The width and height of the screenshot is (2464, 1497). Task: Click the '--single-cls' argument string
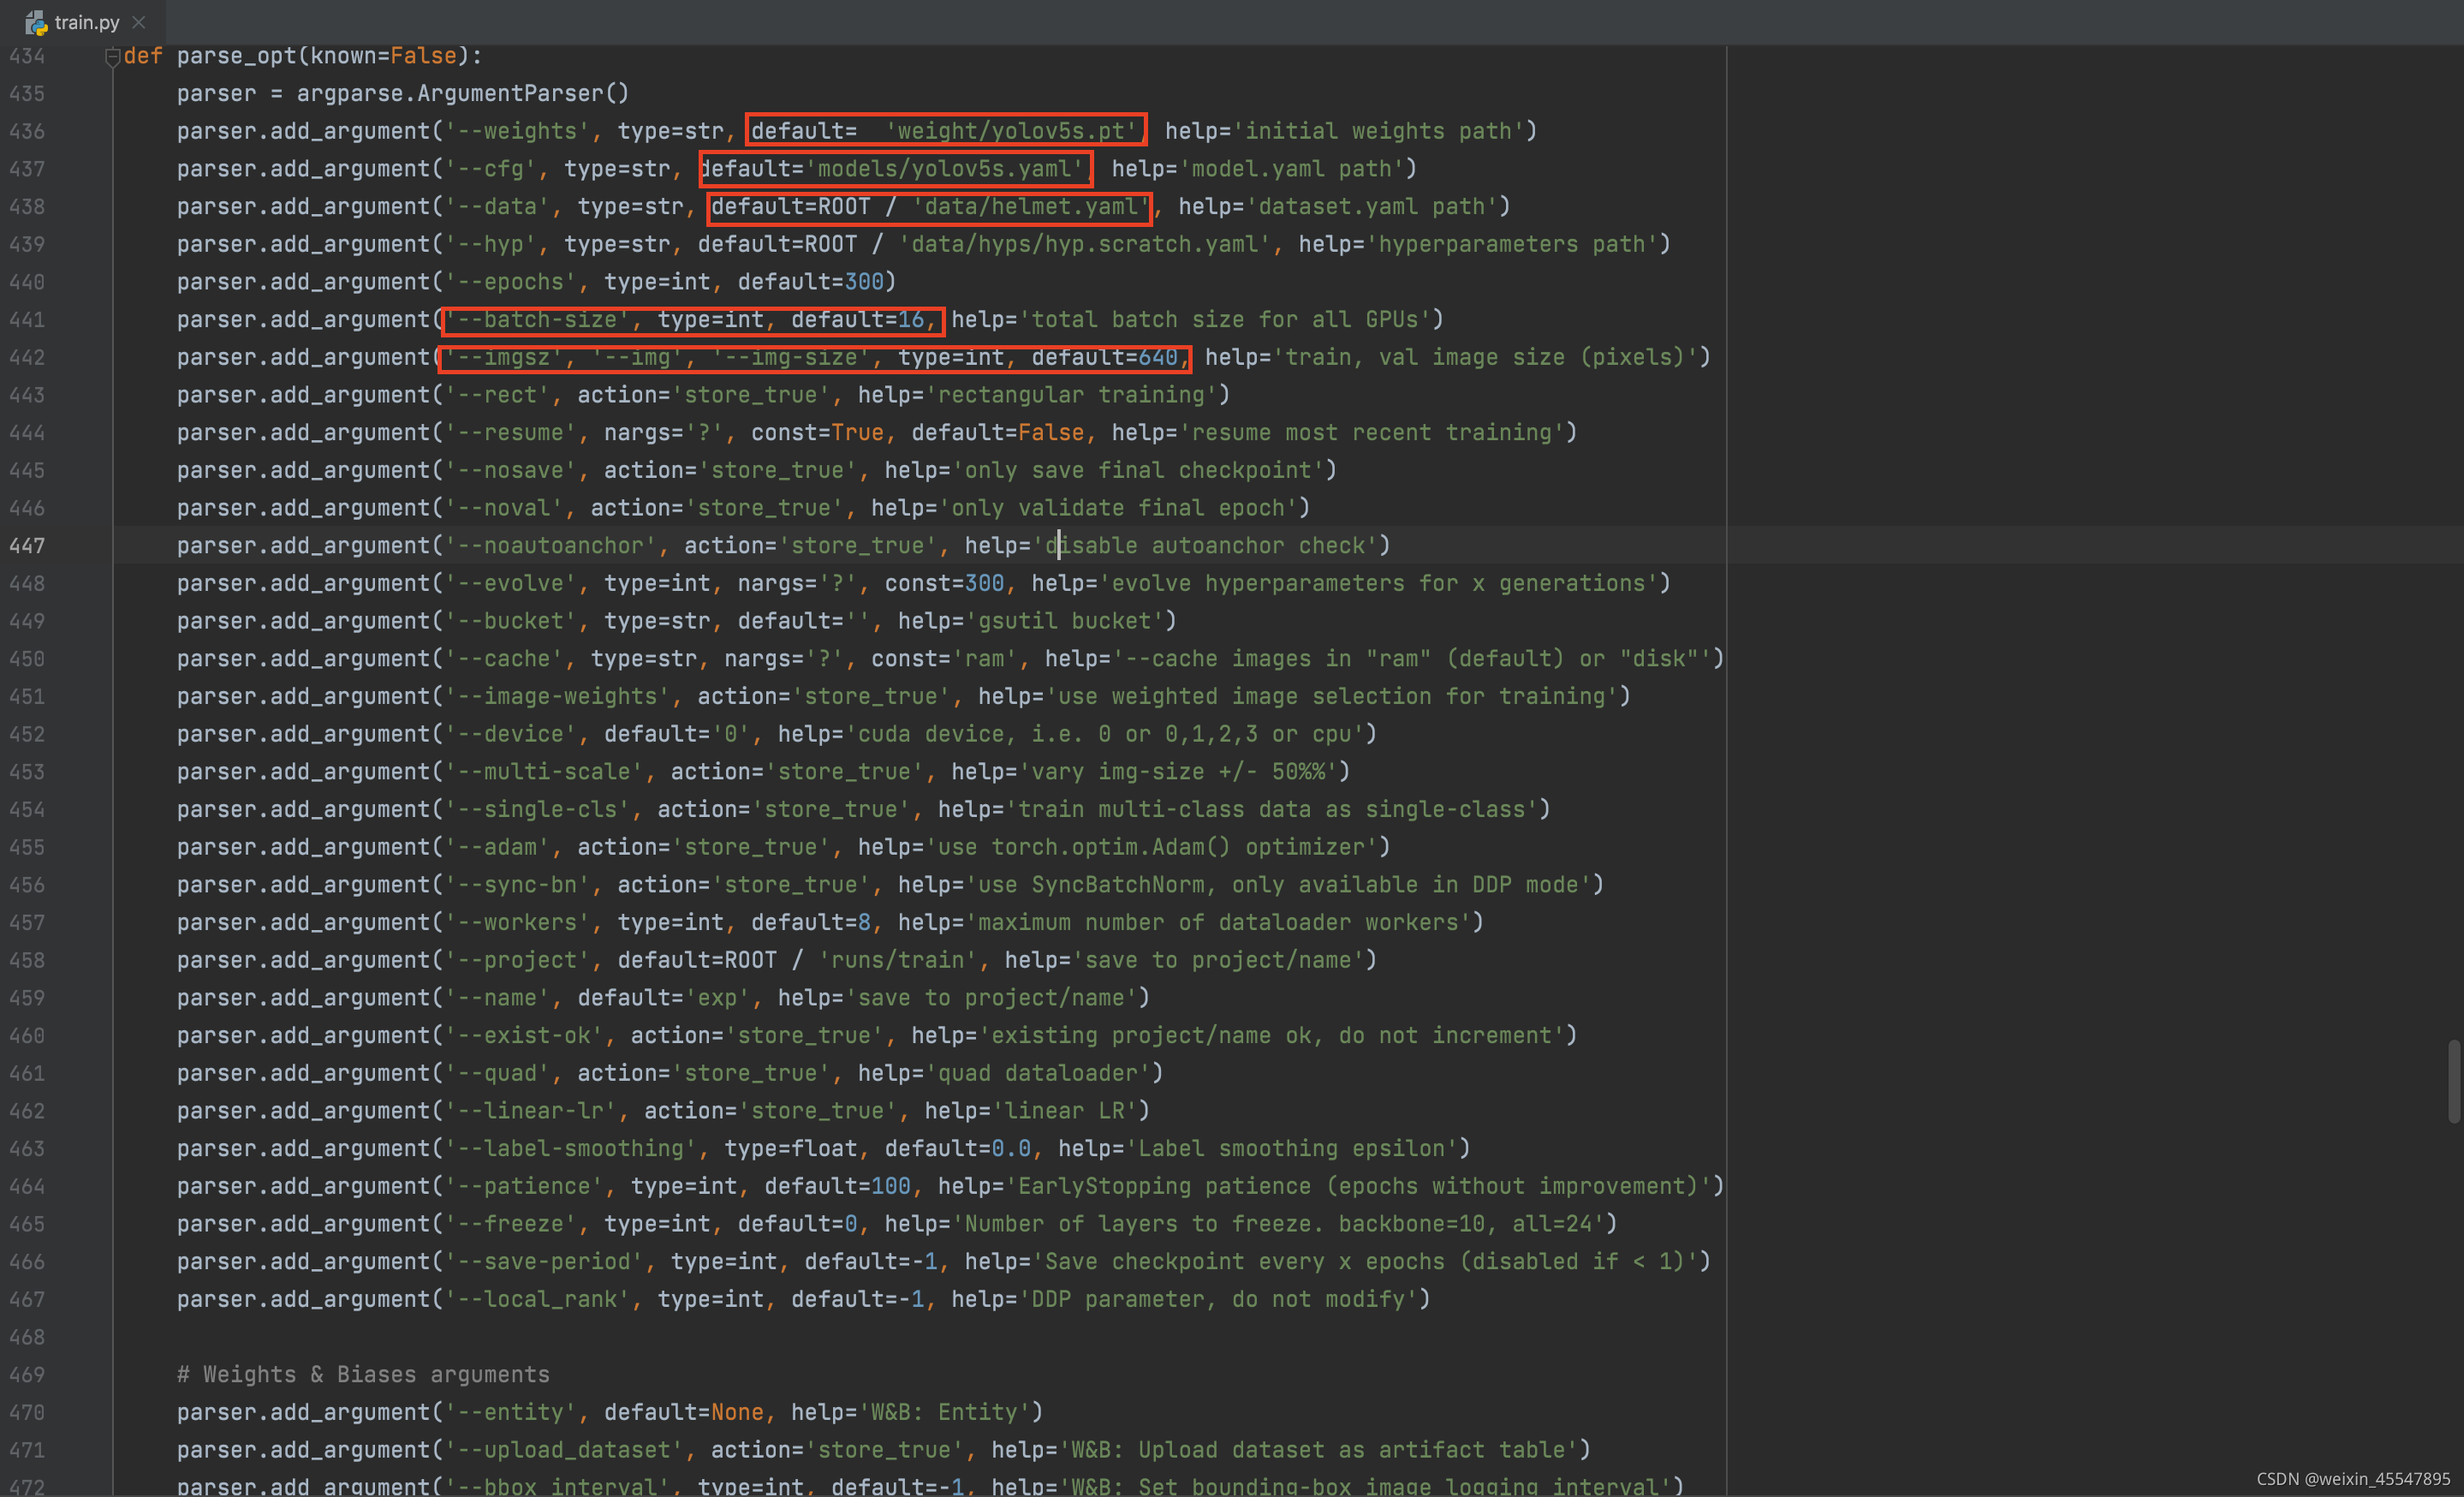537,809
